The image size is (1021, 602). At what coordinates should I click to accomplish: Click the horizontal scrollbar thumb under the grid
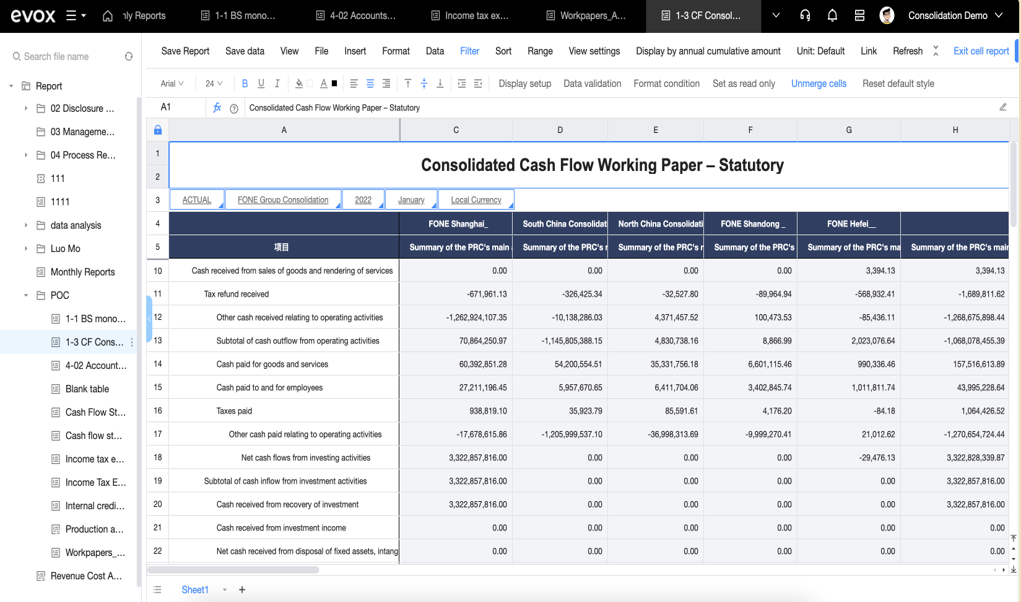click(x=233, y=569)
